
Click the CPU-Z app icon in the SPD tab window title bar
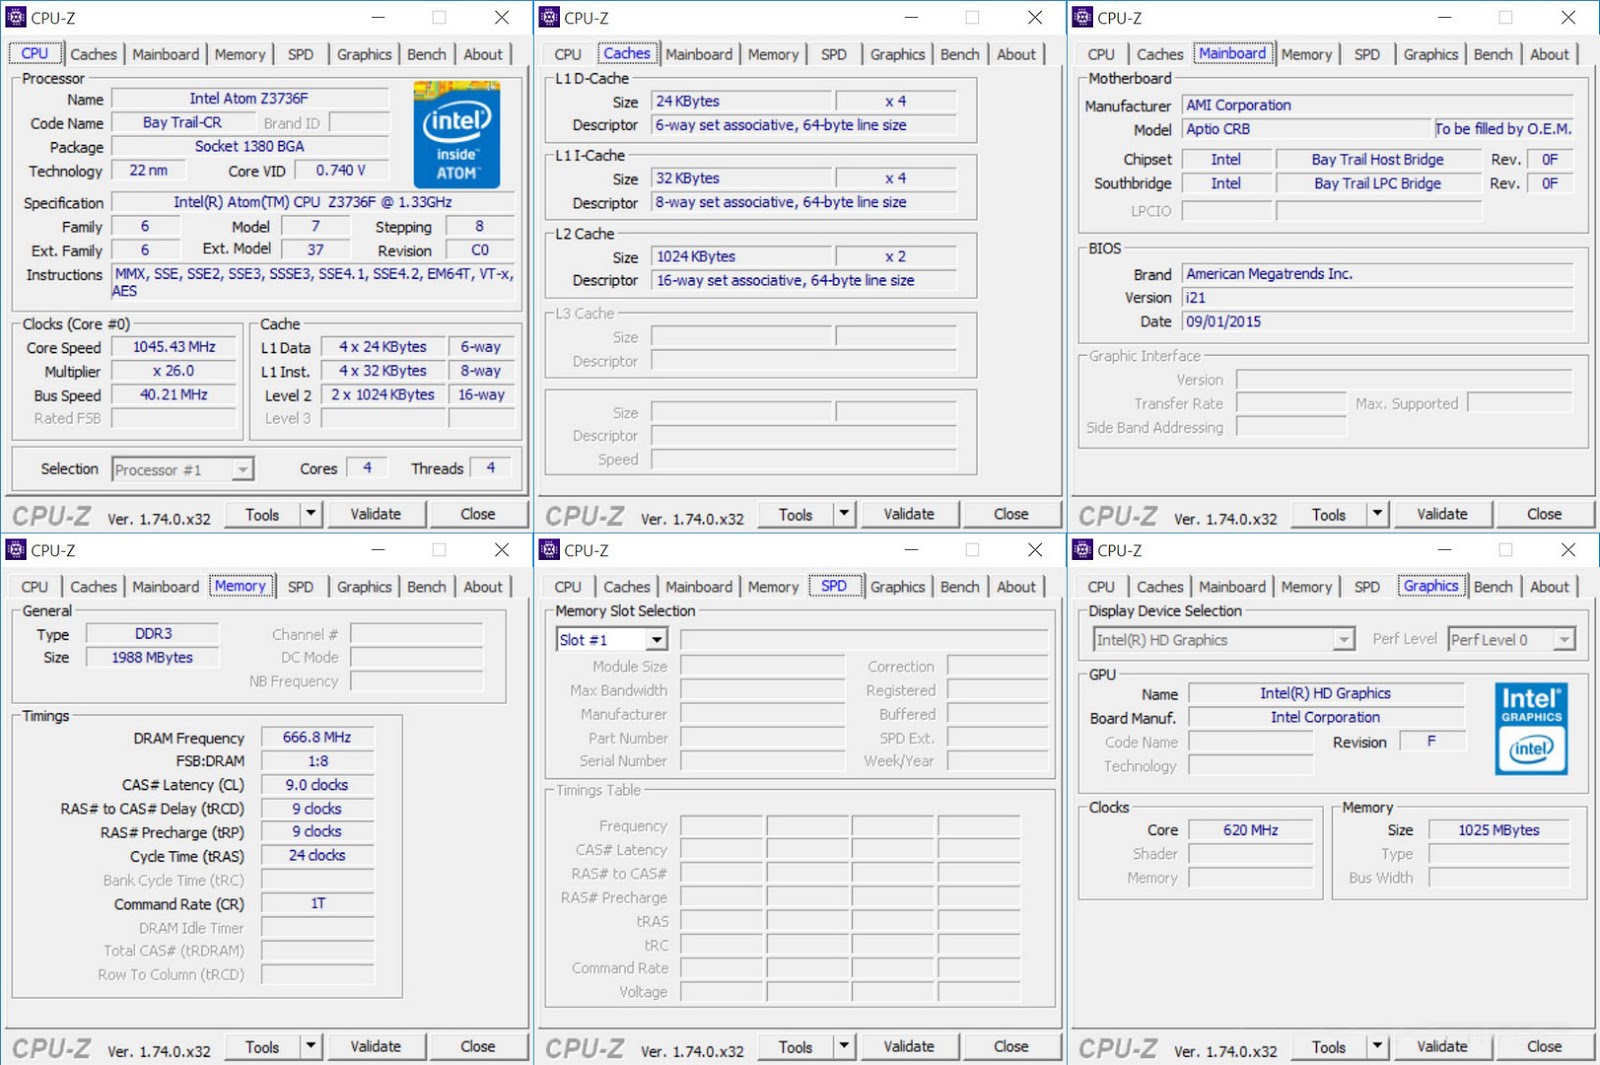click(549, 549)
